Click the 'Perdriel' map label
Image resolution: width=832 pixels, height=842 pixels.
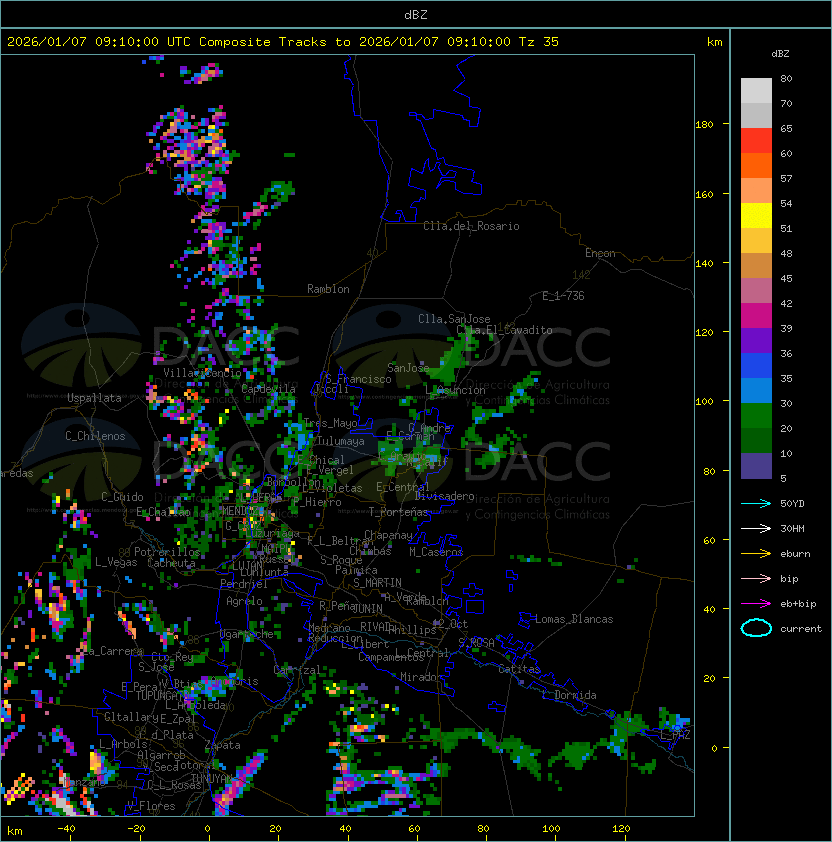pyautogui.click(x=244, y=583)
